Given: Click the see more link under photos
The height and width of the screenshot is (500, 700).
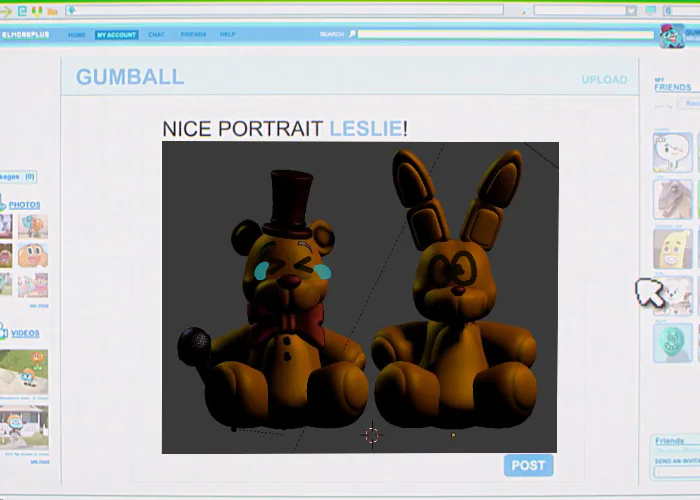Looking at the screenshot, I should point(39,306).
